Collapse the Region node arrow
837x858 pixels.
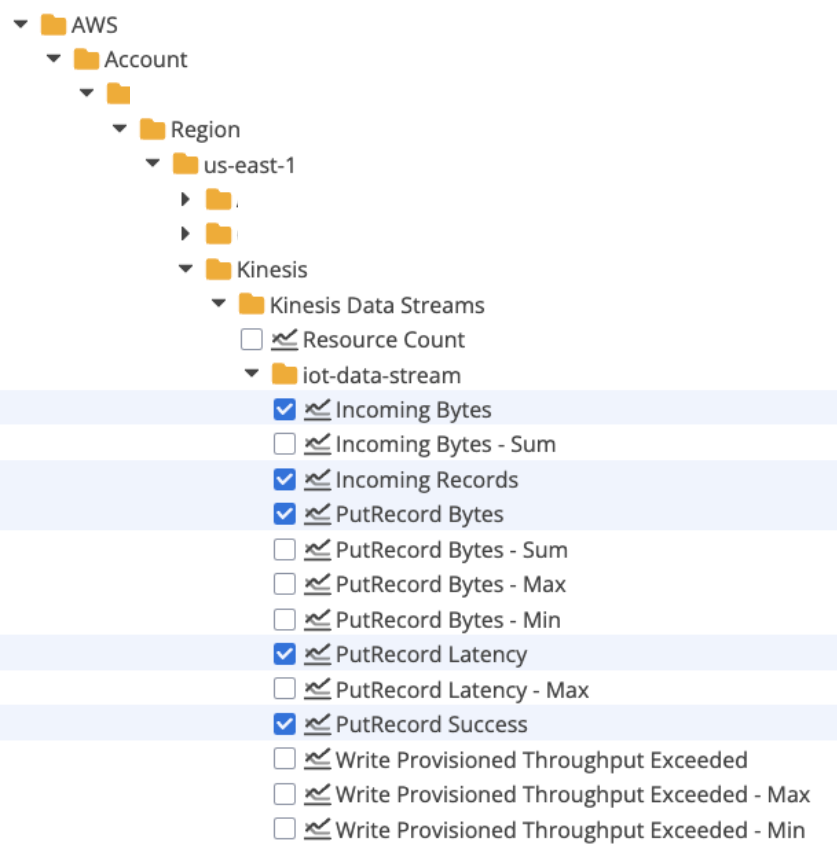[119, 130]
